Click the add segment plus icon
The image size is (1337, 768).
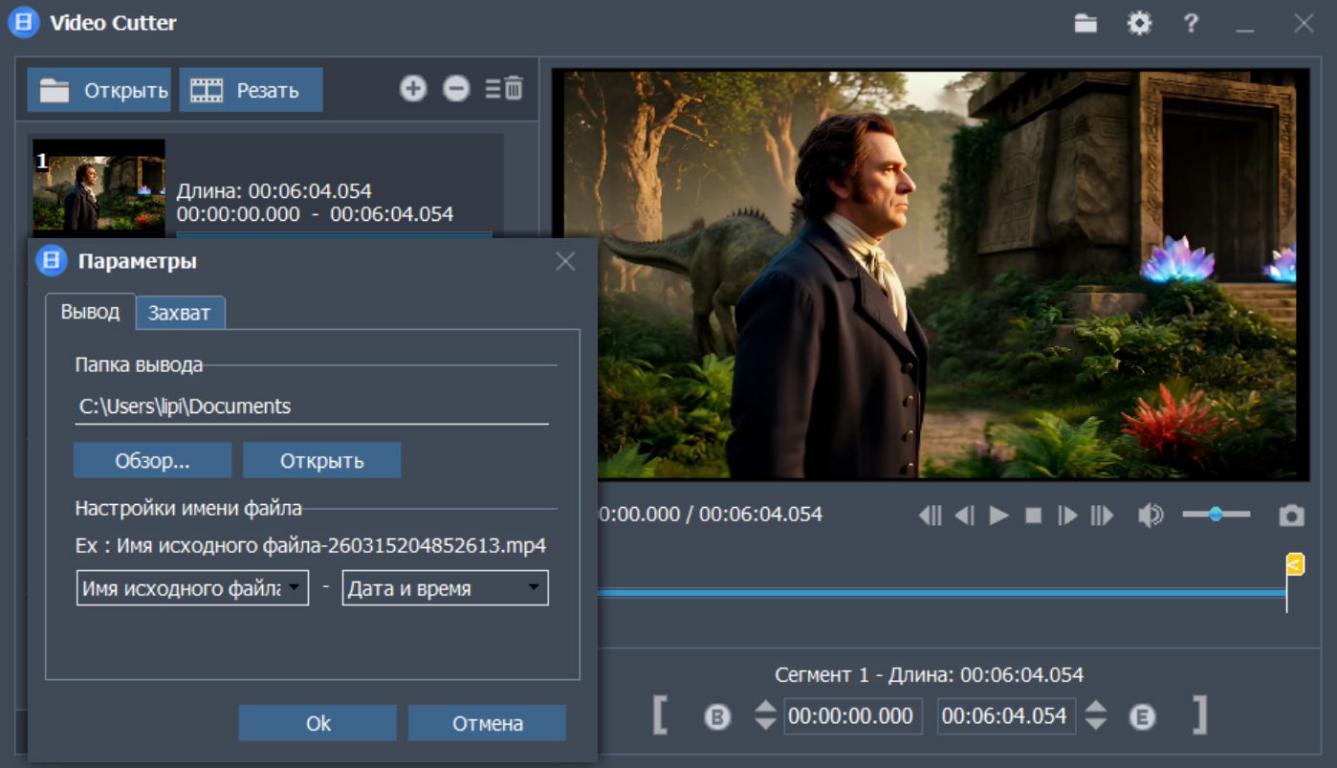[413, 89]
